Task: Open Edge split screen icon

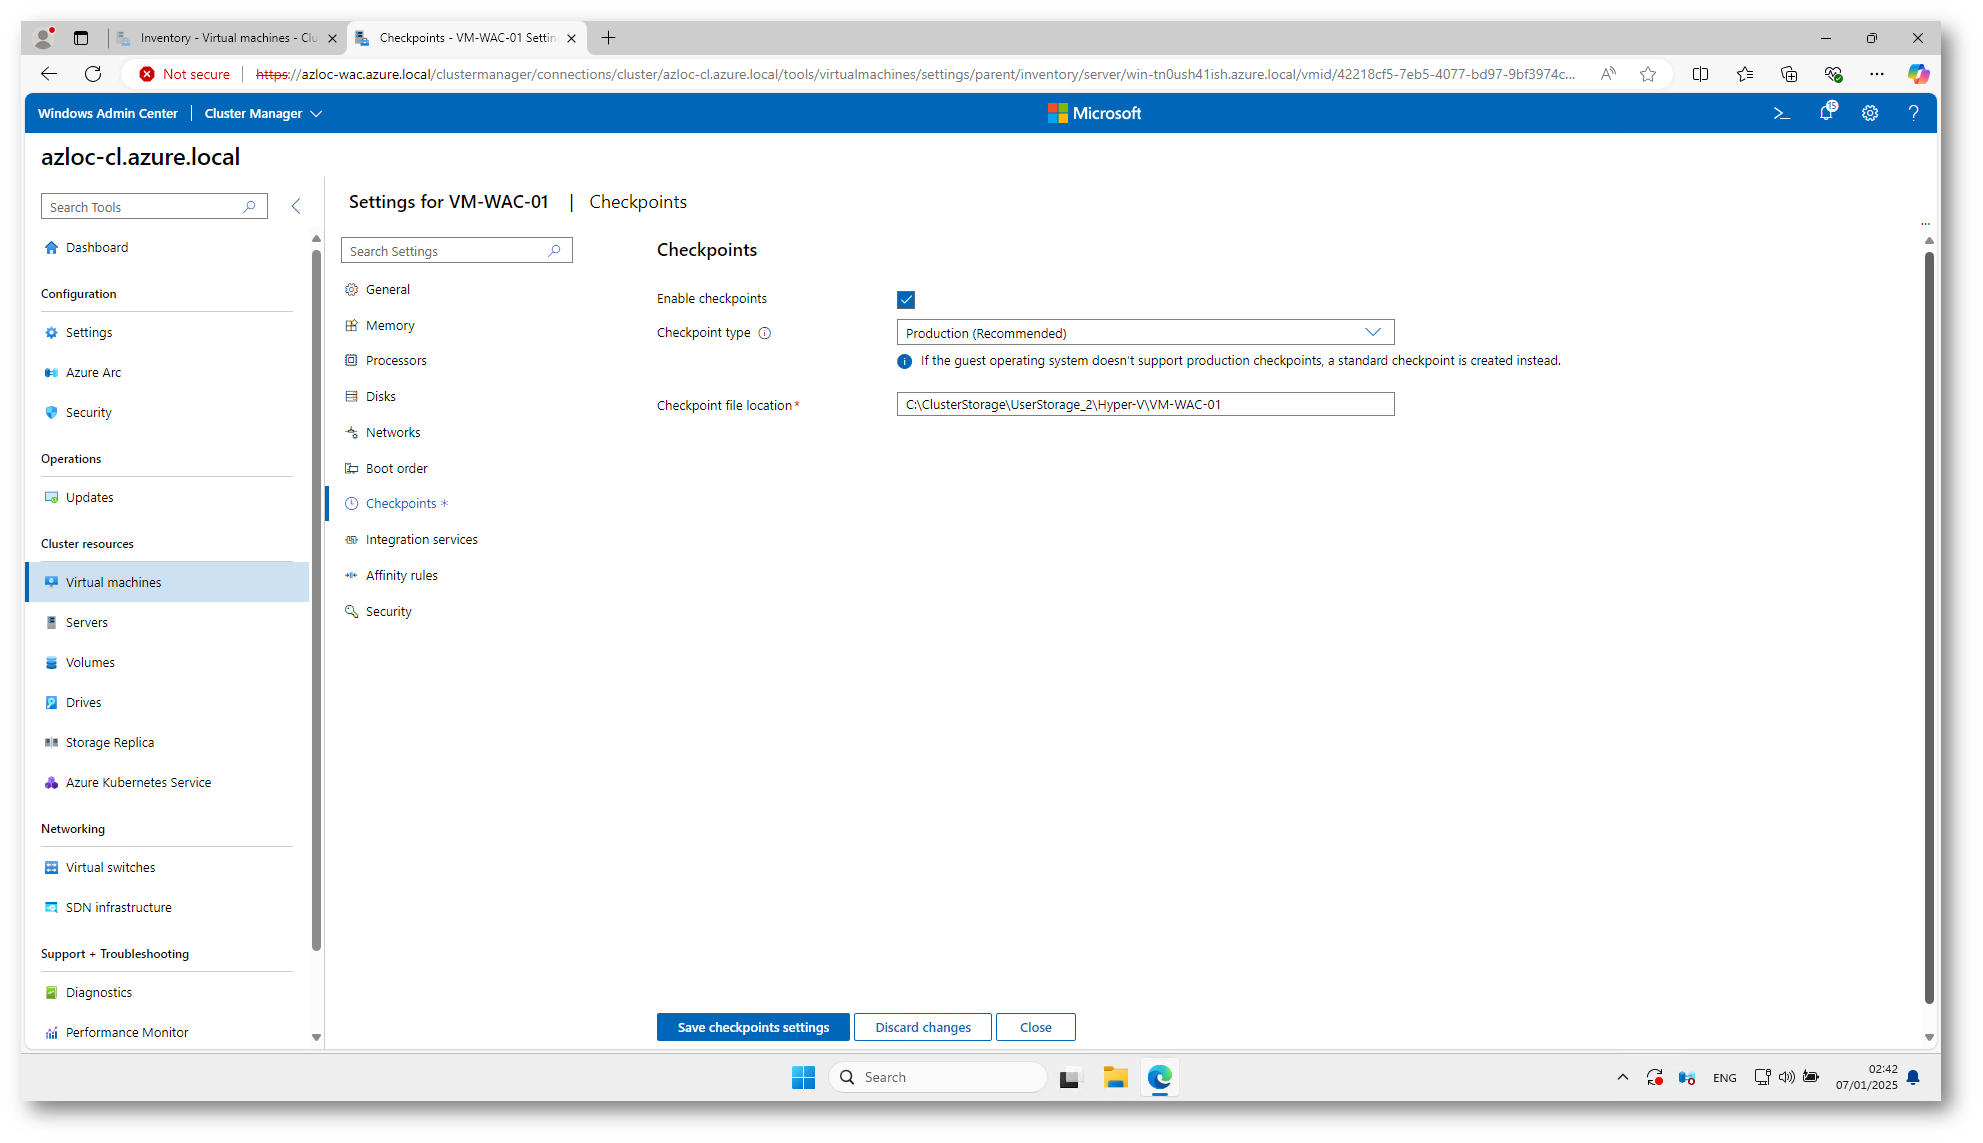Action: (1700, 74)
